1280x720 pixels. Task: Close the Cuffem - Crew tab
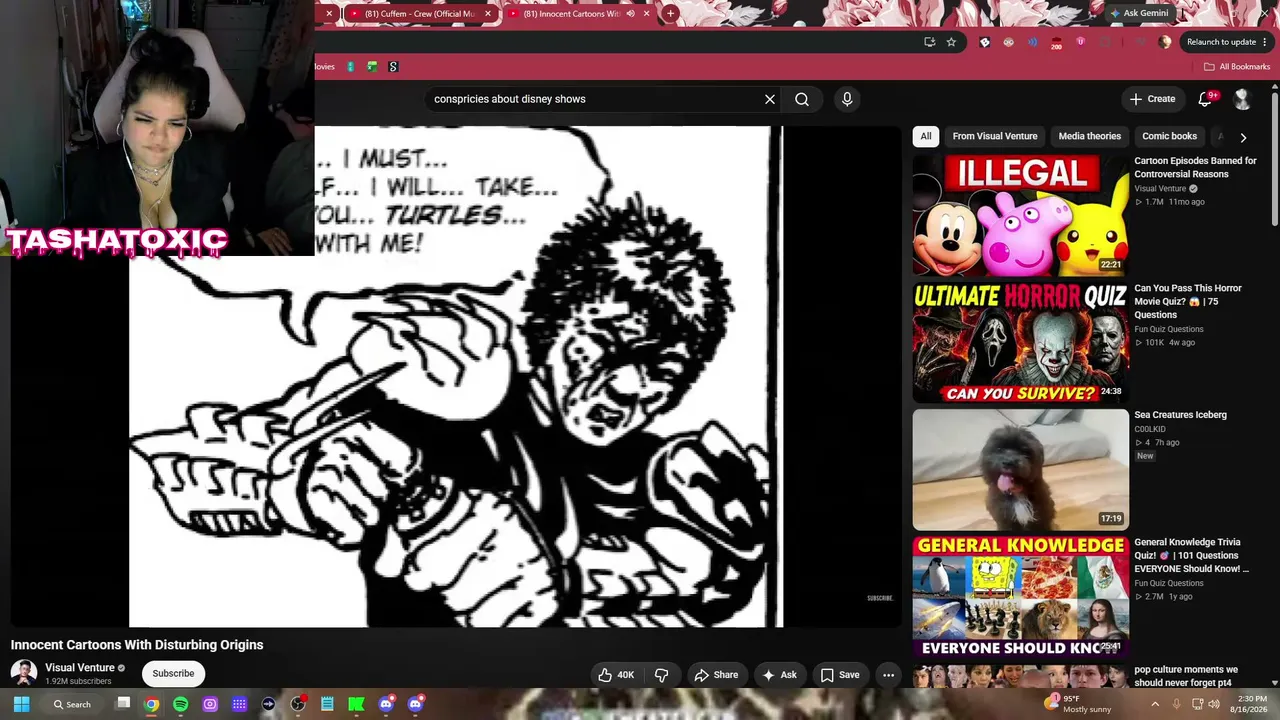[x=488, y=14]
